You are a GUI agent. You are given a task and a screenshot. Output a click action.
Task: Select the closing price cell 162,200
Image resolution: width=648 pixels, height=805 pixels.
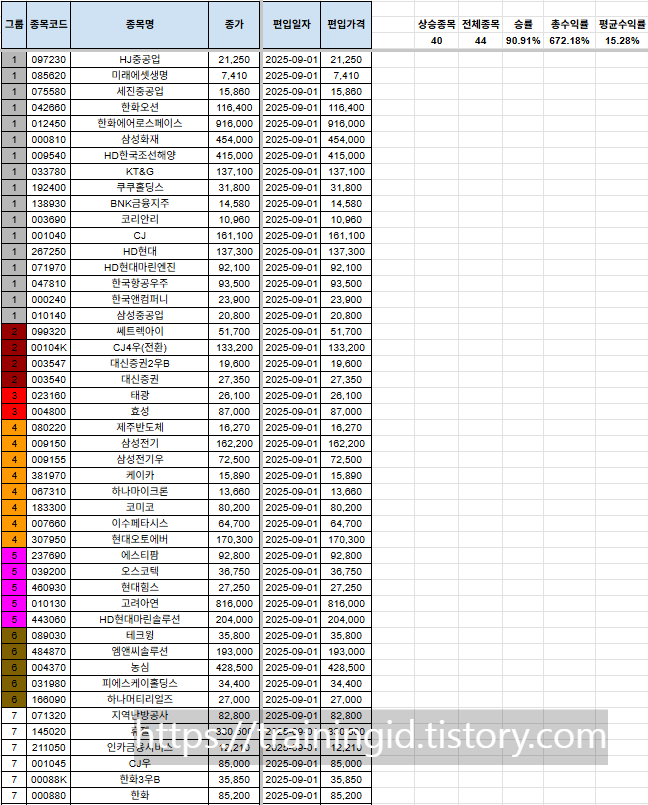[234, 444]
